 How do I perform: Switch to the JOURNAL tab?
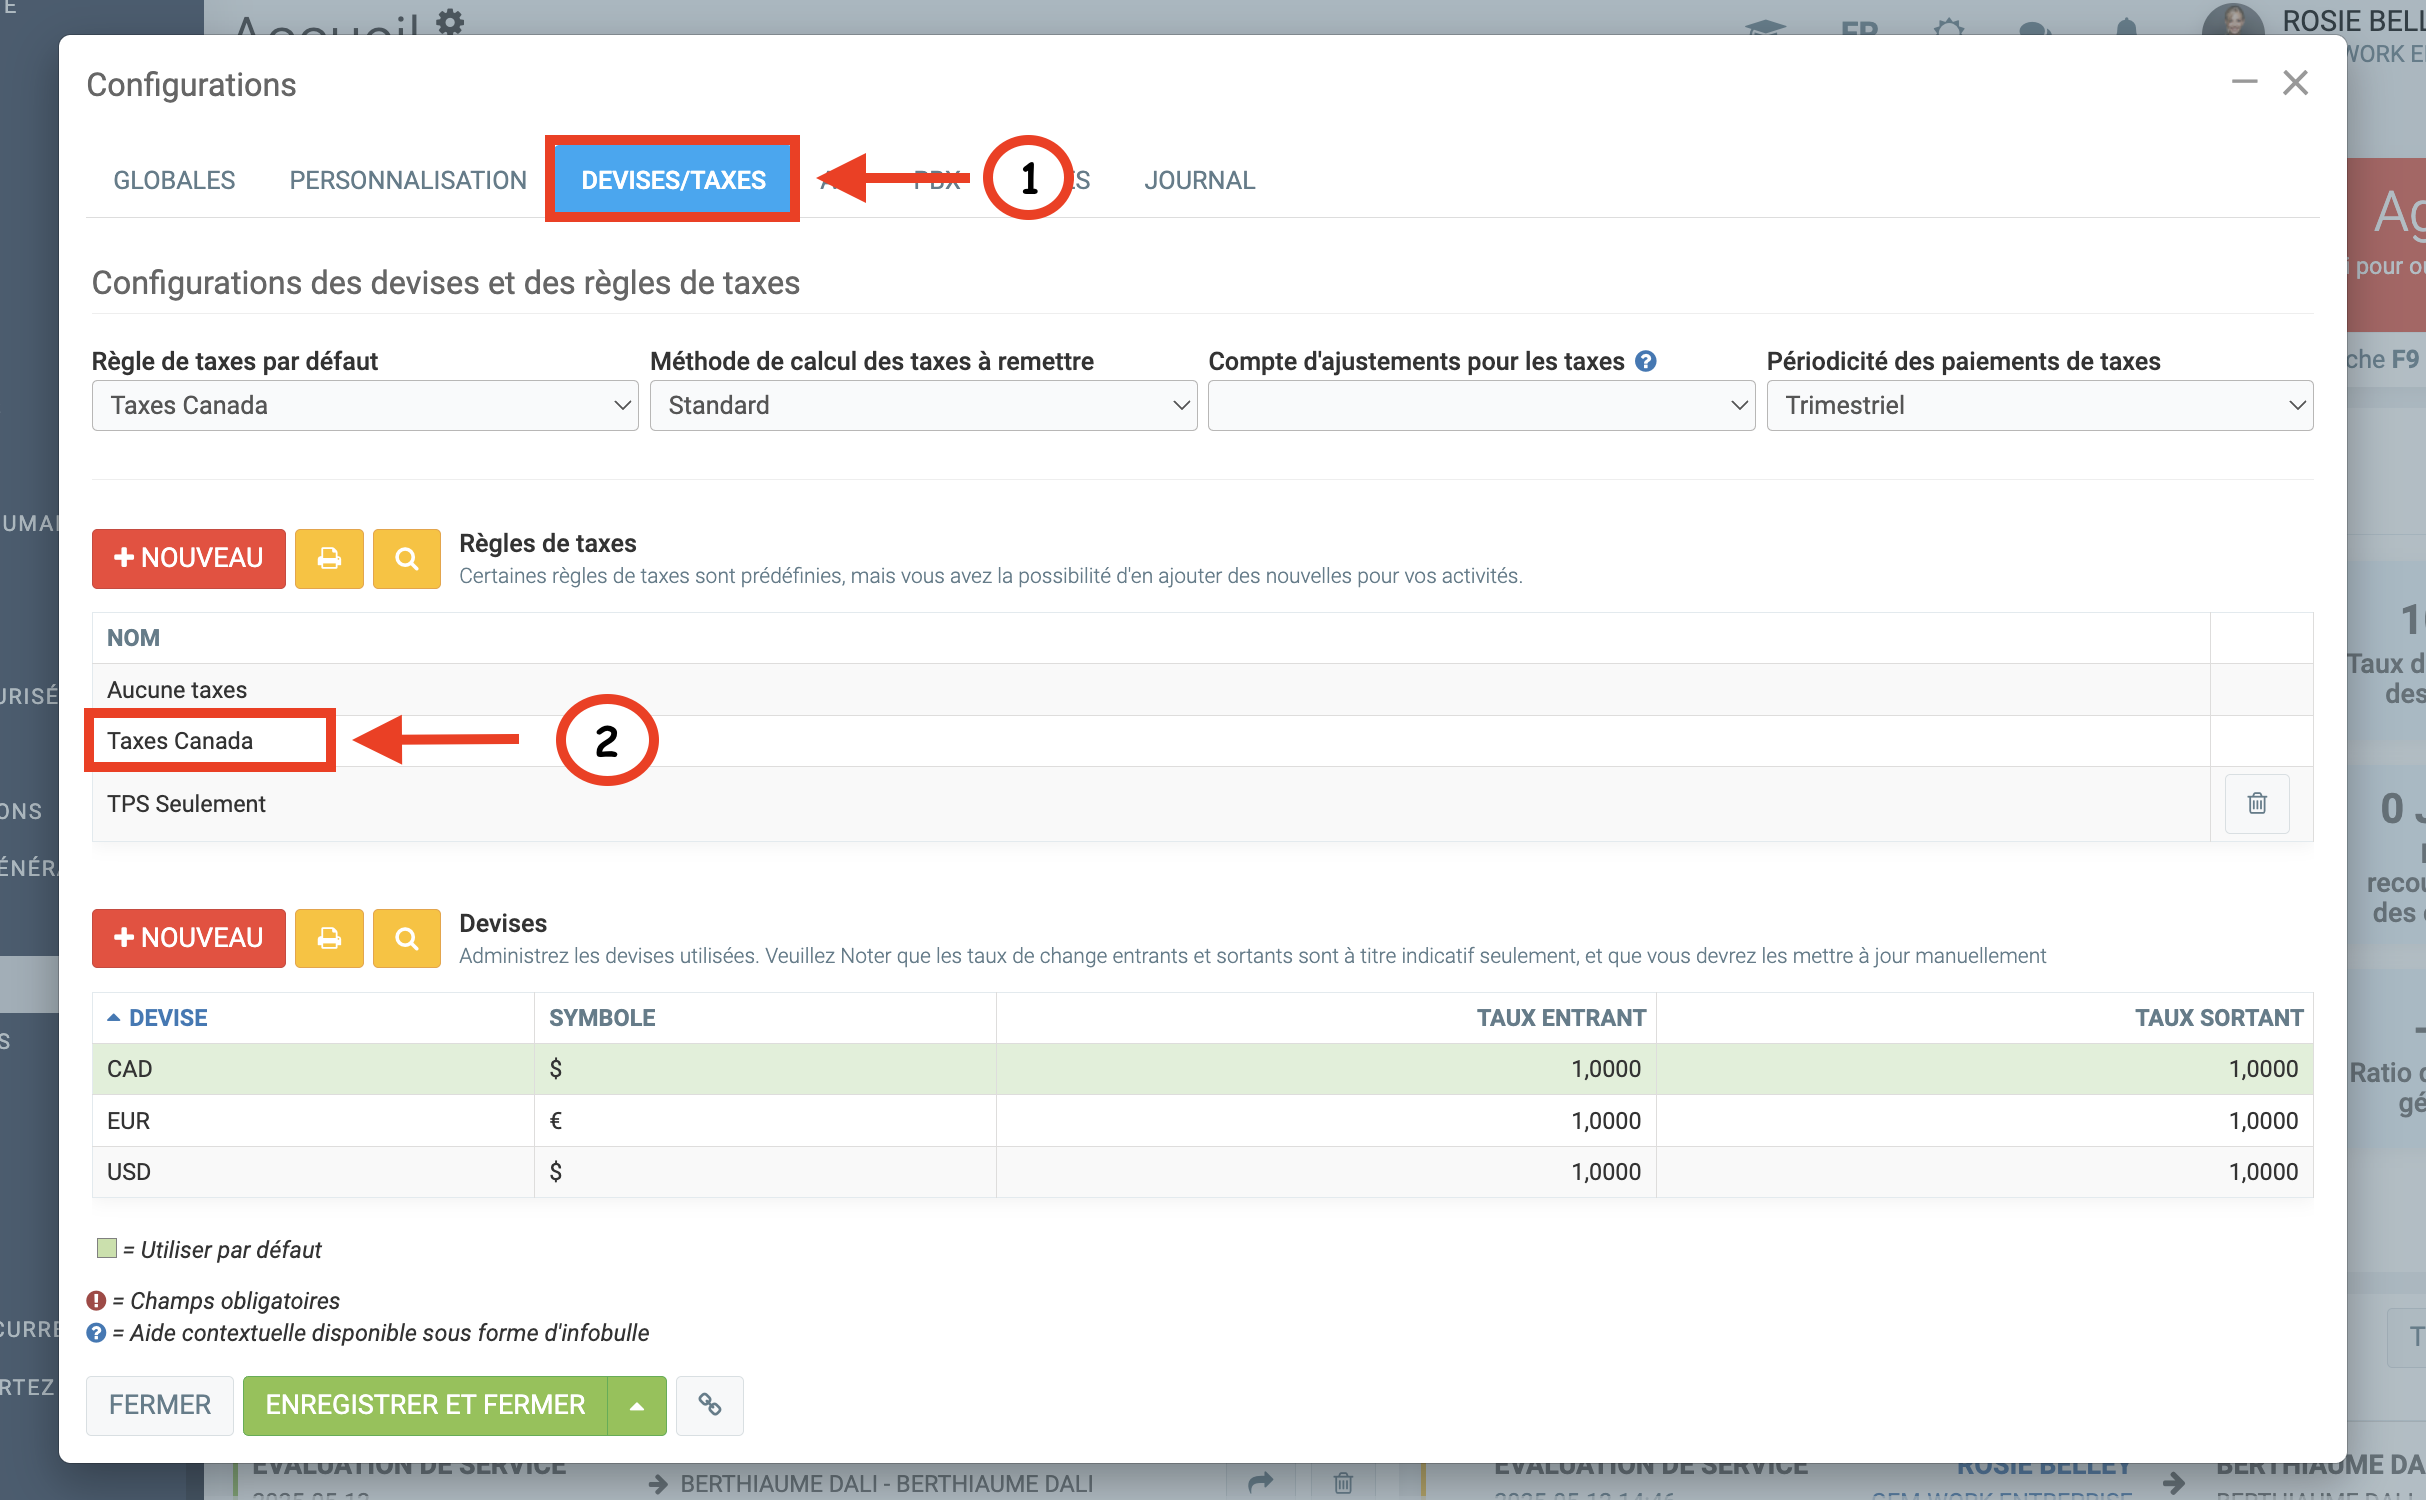click(x=1199, y=180)
